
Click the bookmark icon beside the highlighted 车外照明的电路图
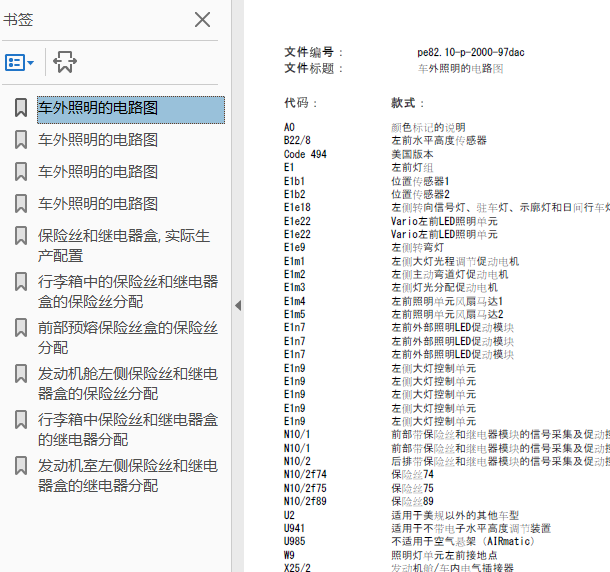(x=21, y=108)
